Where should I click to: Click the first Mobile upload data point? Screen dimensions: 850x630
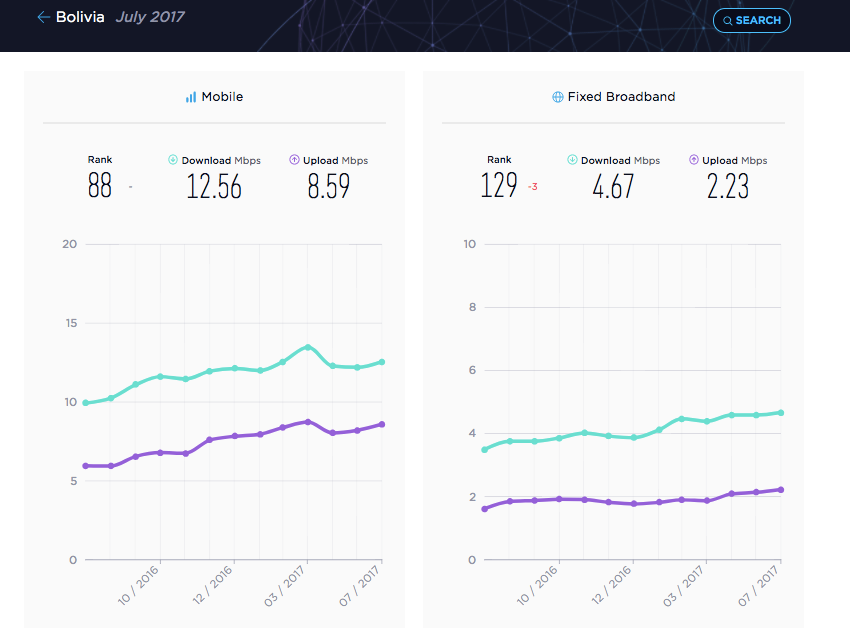click(86, 466)
